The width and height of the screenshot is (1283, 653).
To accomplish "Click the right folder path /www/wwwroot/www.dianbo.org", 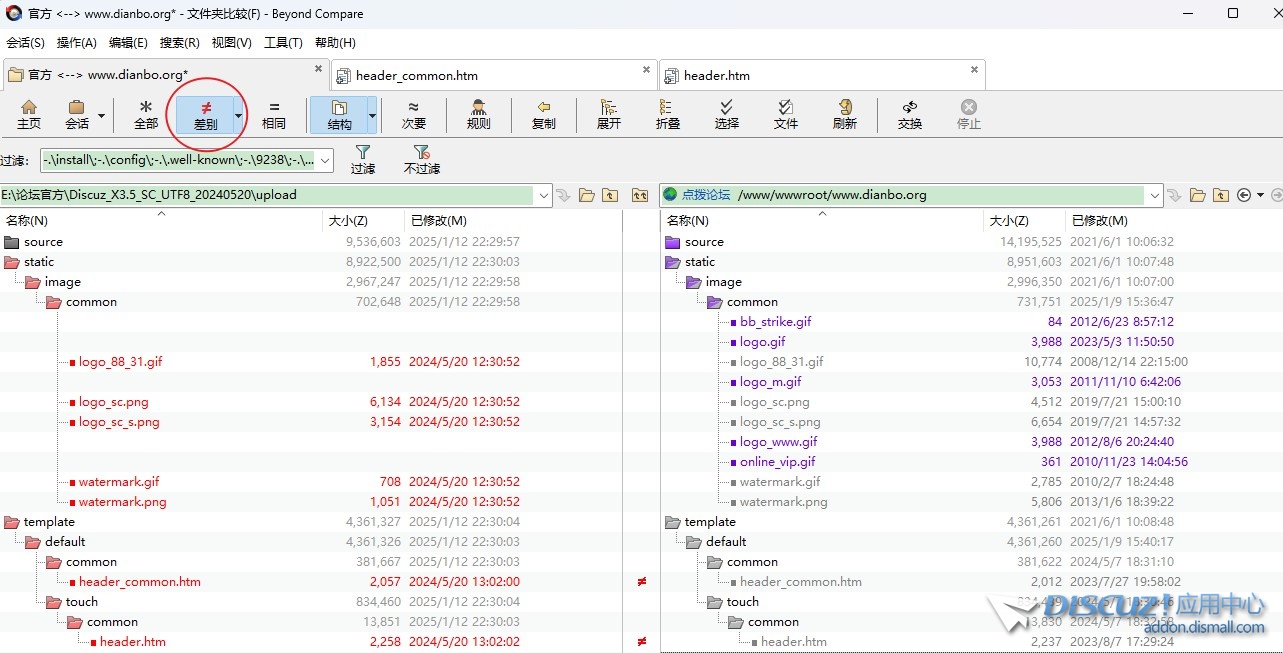I will 832,195.
